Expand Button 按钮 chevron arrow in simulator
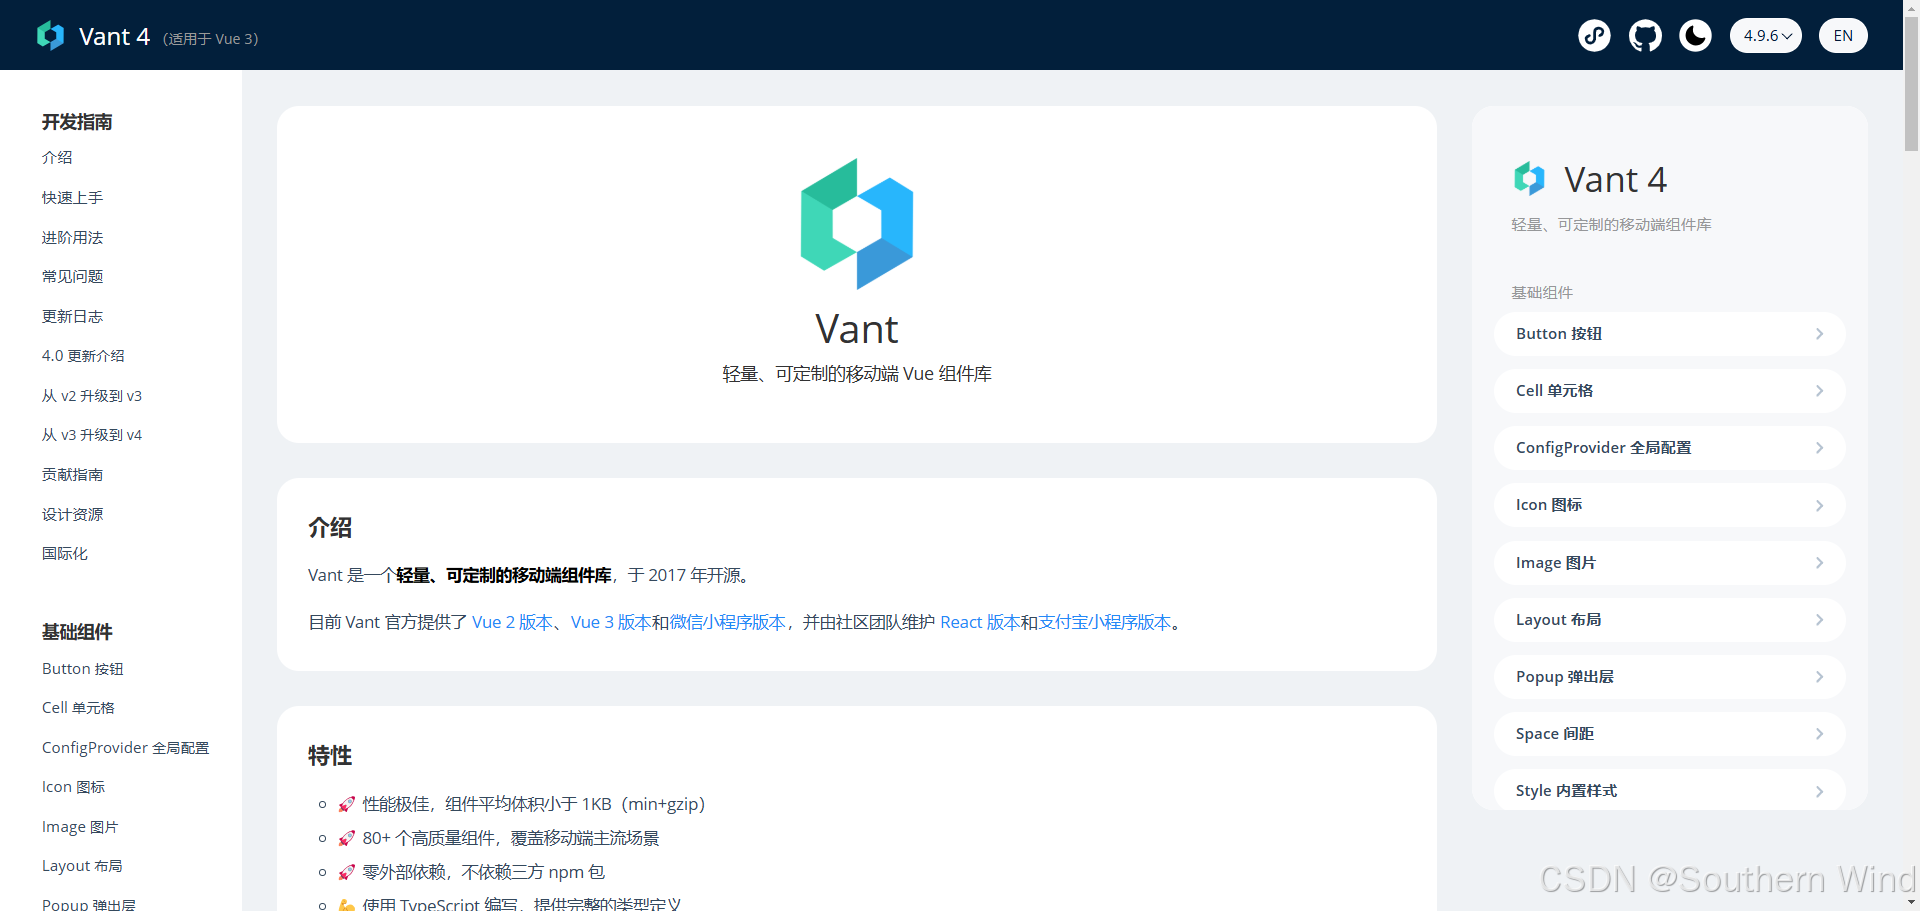This screenshot has height=911, width=1920. (1819, 334)
